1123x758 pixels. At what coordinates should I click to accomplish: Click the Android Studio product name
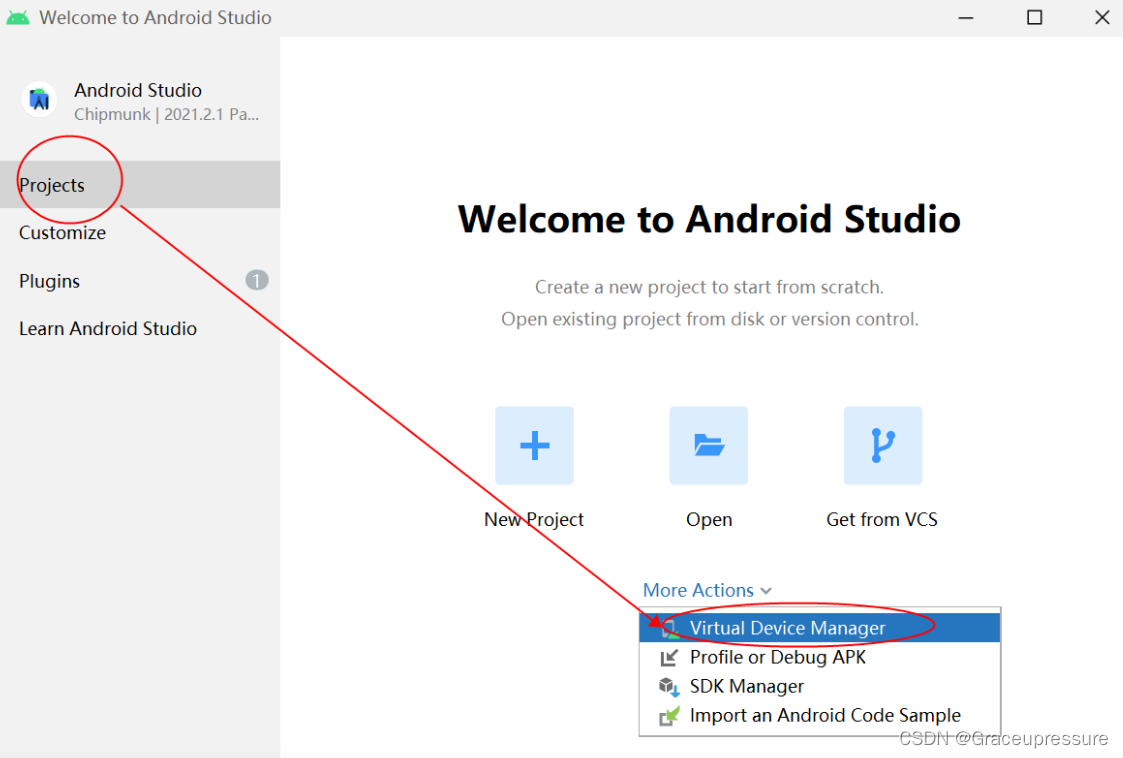(x=138, y=90)
